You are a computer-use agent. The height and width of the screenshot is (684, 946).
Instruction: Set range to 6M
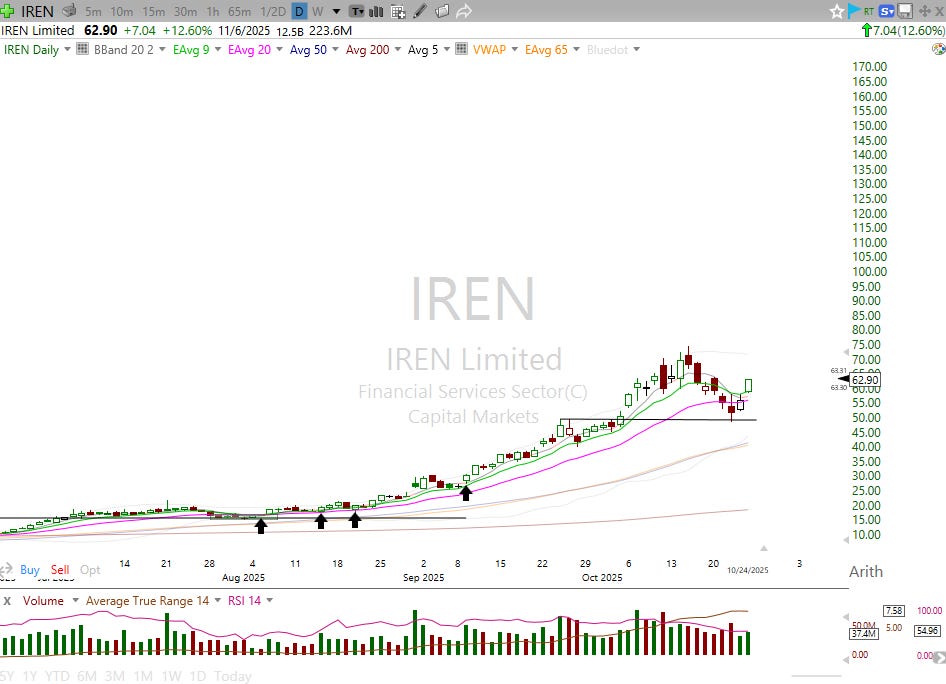pos(87,676)
